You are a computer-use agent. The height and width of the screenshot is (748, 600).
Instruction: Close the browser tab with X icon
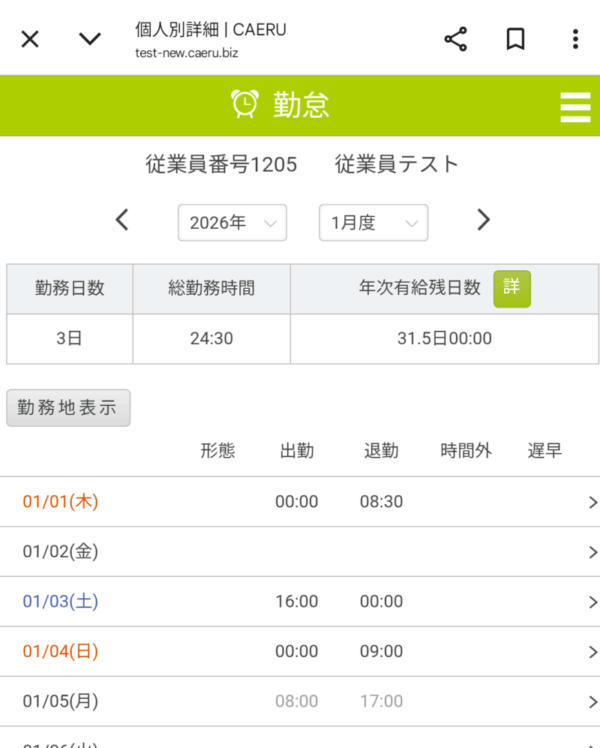(x=30, y=39)
